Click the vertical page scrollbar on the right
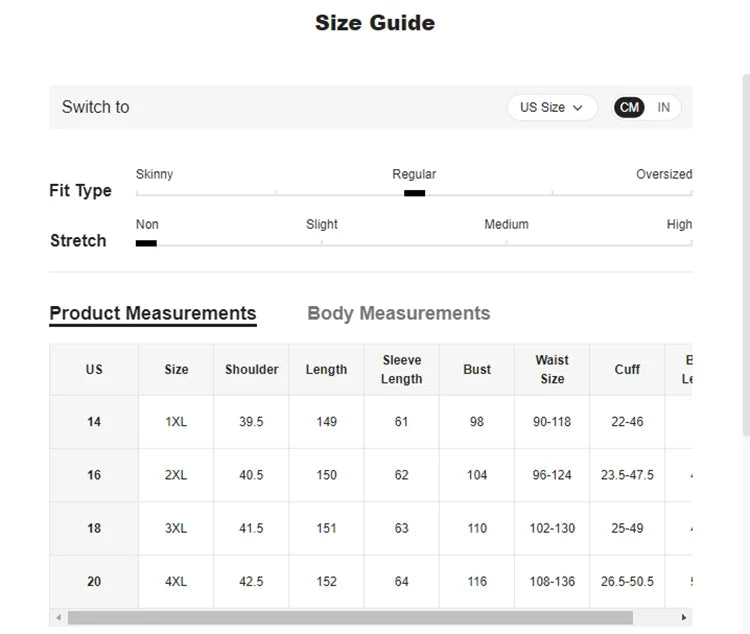This screenshot has width=750, height=634. [746, 255]
